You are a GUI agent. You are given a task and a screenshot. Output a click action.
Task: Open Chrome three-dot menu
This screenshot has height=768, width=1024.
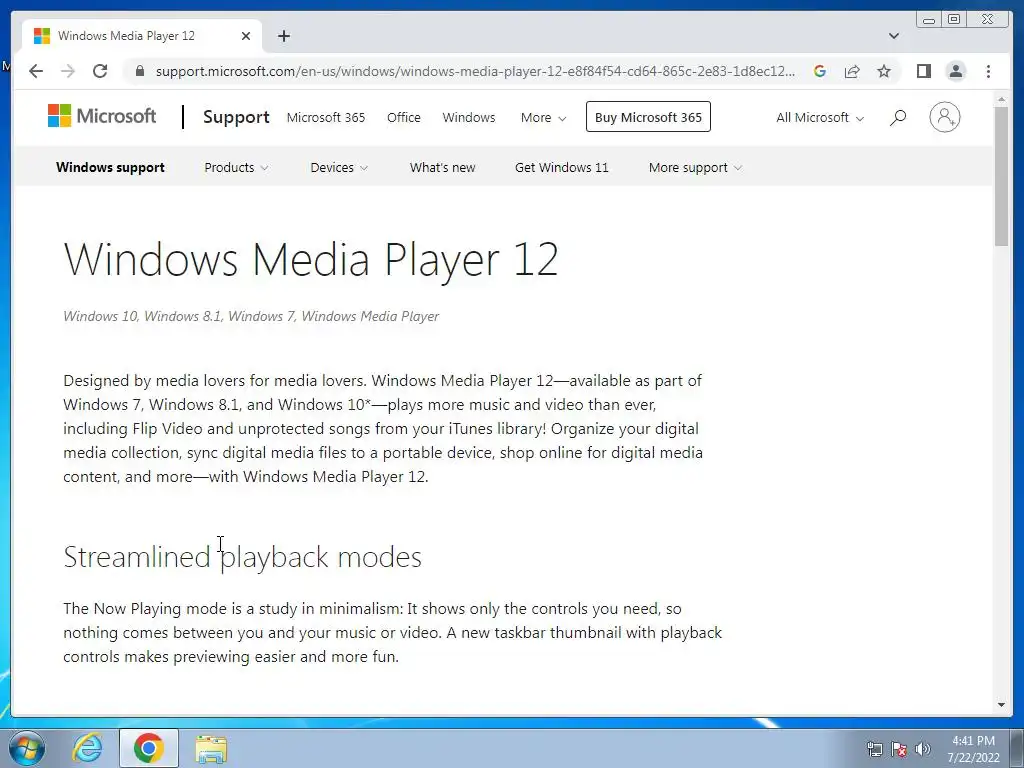[x=988, y=71]
